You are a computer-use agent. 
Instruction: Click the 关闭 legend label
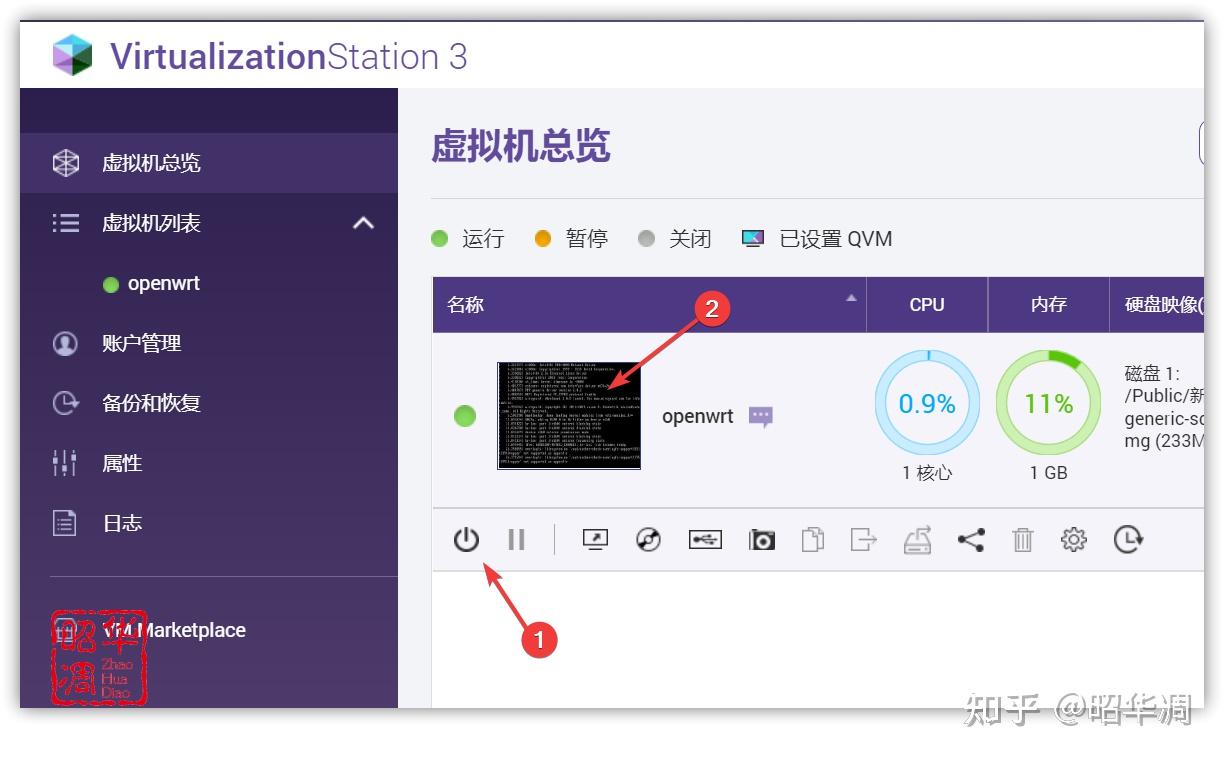tap(690, 239)
